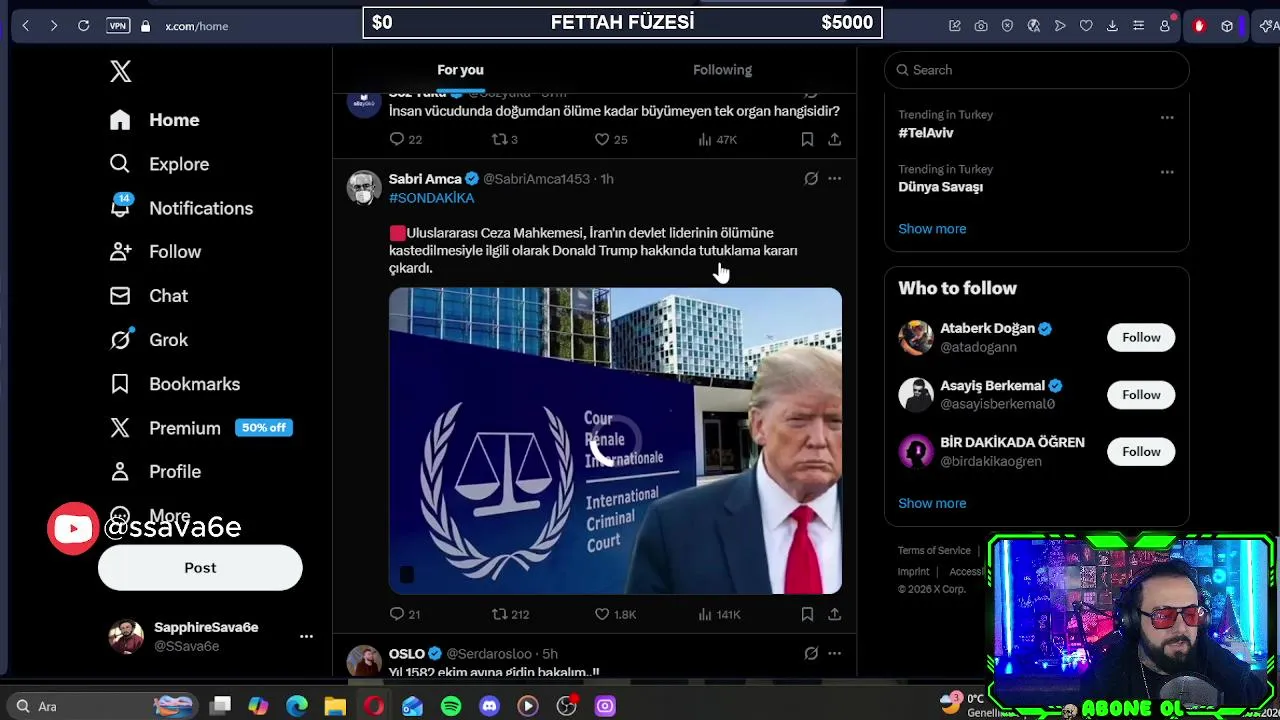The height and width of the screenshot is (720, 1280).
Task: Open Explore in the sidebar
Action: click(159, 164)
